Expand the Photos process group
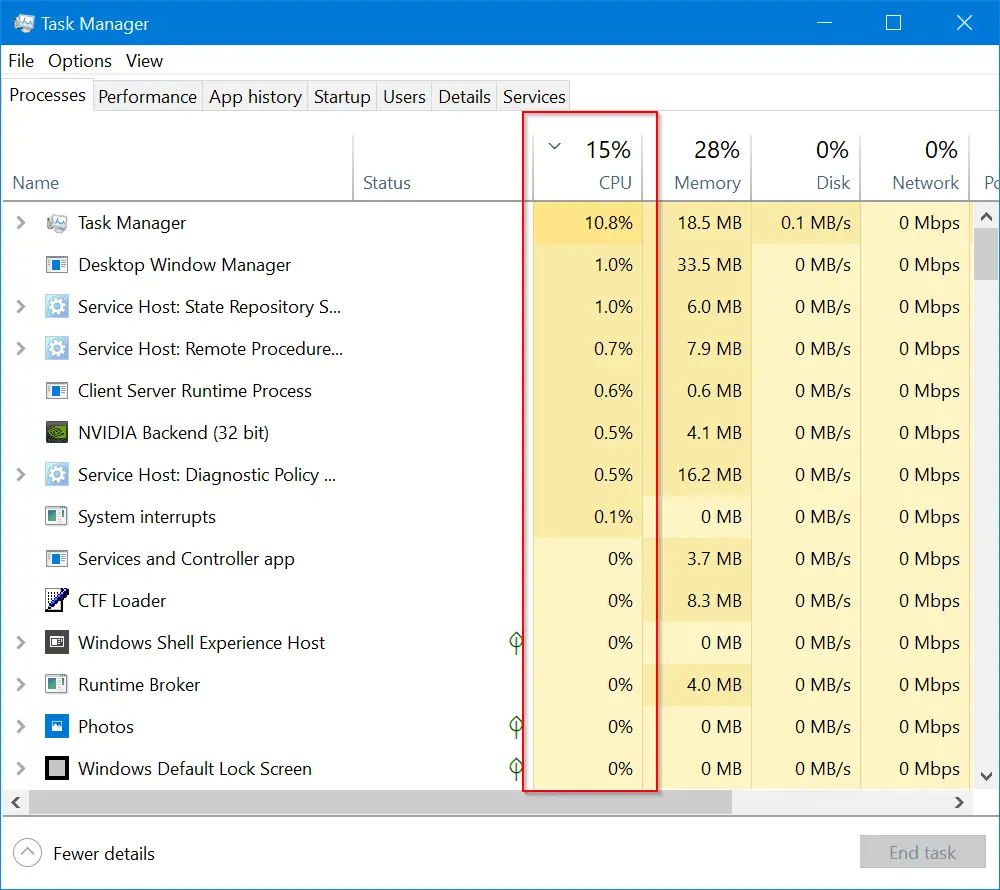This screenshot has width=1000, height=890. pyautogui.click(x=21, y=727)
